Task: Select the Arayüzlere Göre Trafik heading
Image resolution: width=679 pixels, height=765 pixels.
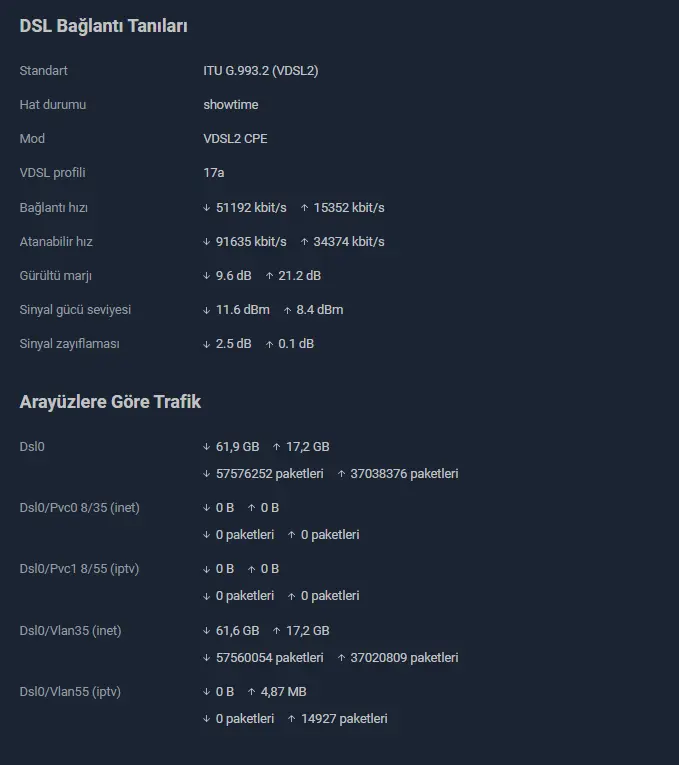Action: (110, 402)
